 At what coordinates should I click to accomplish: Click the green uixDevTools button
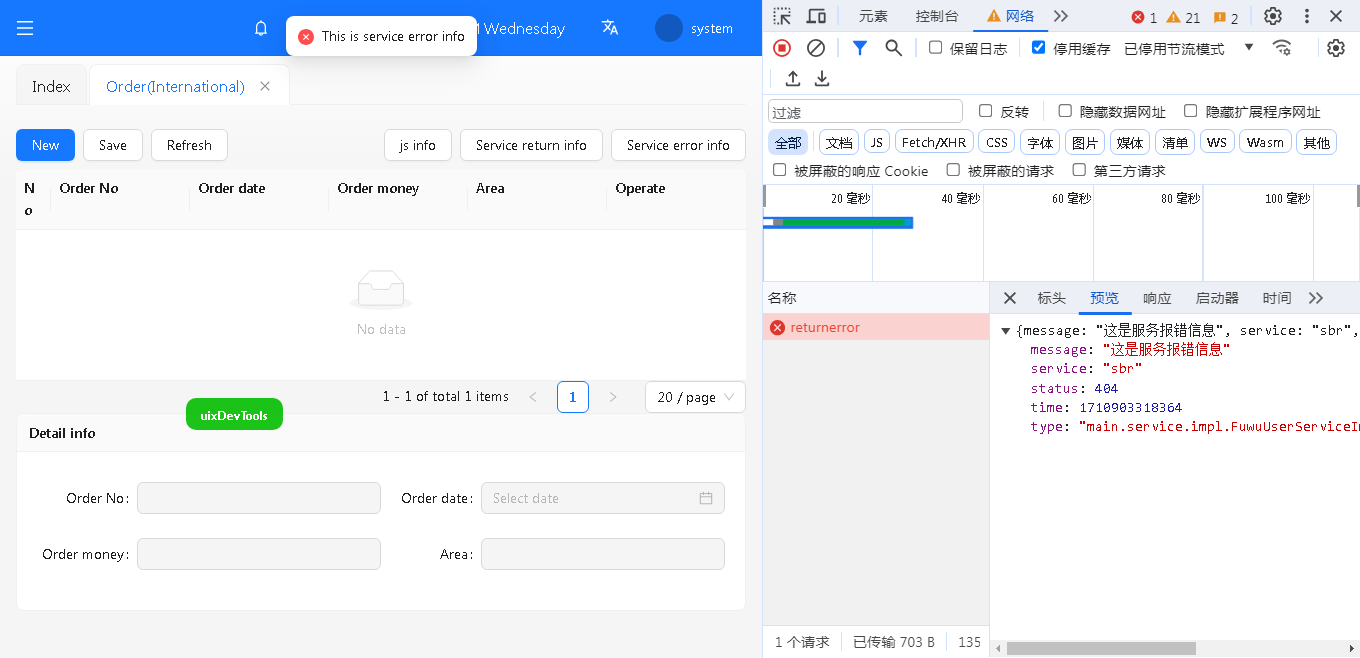234,415
